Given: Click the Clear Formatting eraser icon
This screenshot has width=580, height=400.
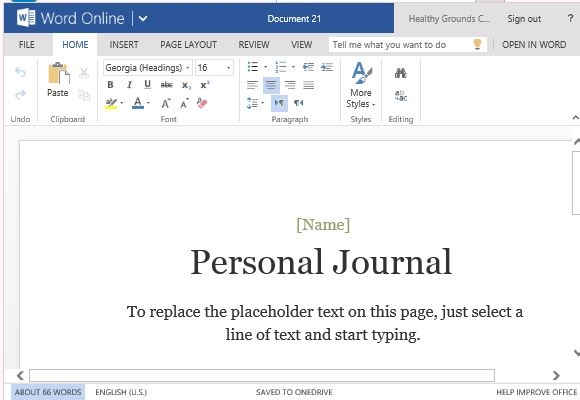Looking at the screenshot, I should (x=202, y=103).
